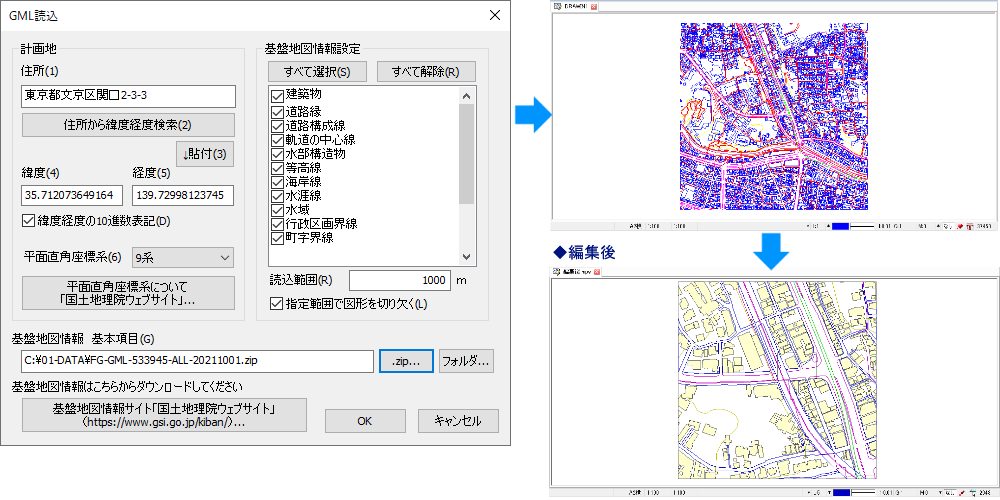Toggle the 建築物 checkbox

coord(277,96)
